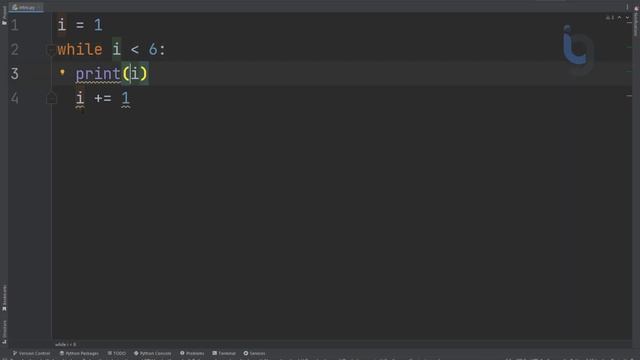Open the Structure sidebar panel
The height and width of the screenshot is (360, 640).
tap(4, 331)
